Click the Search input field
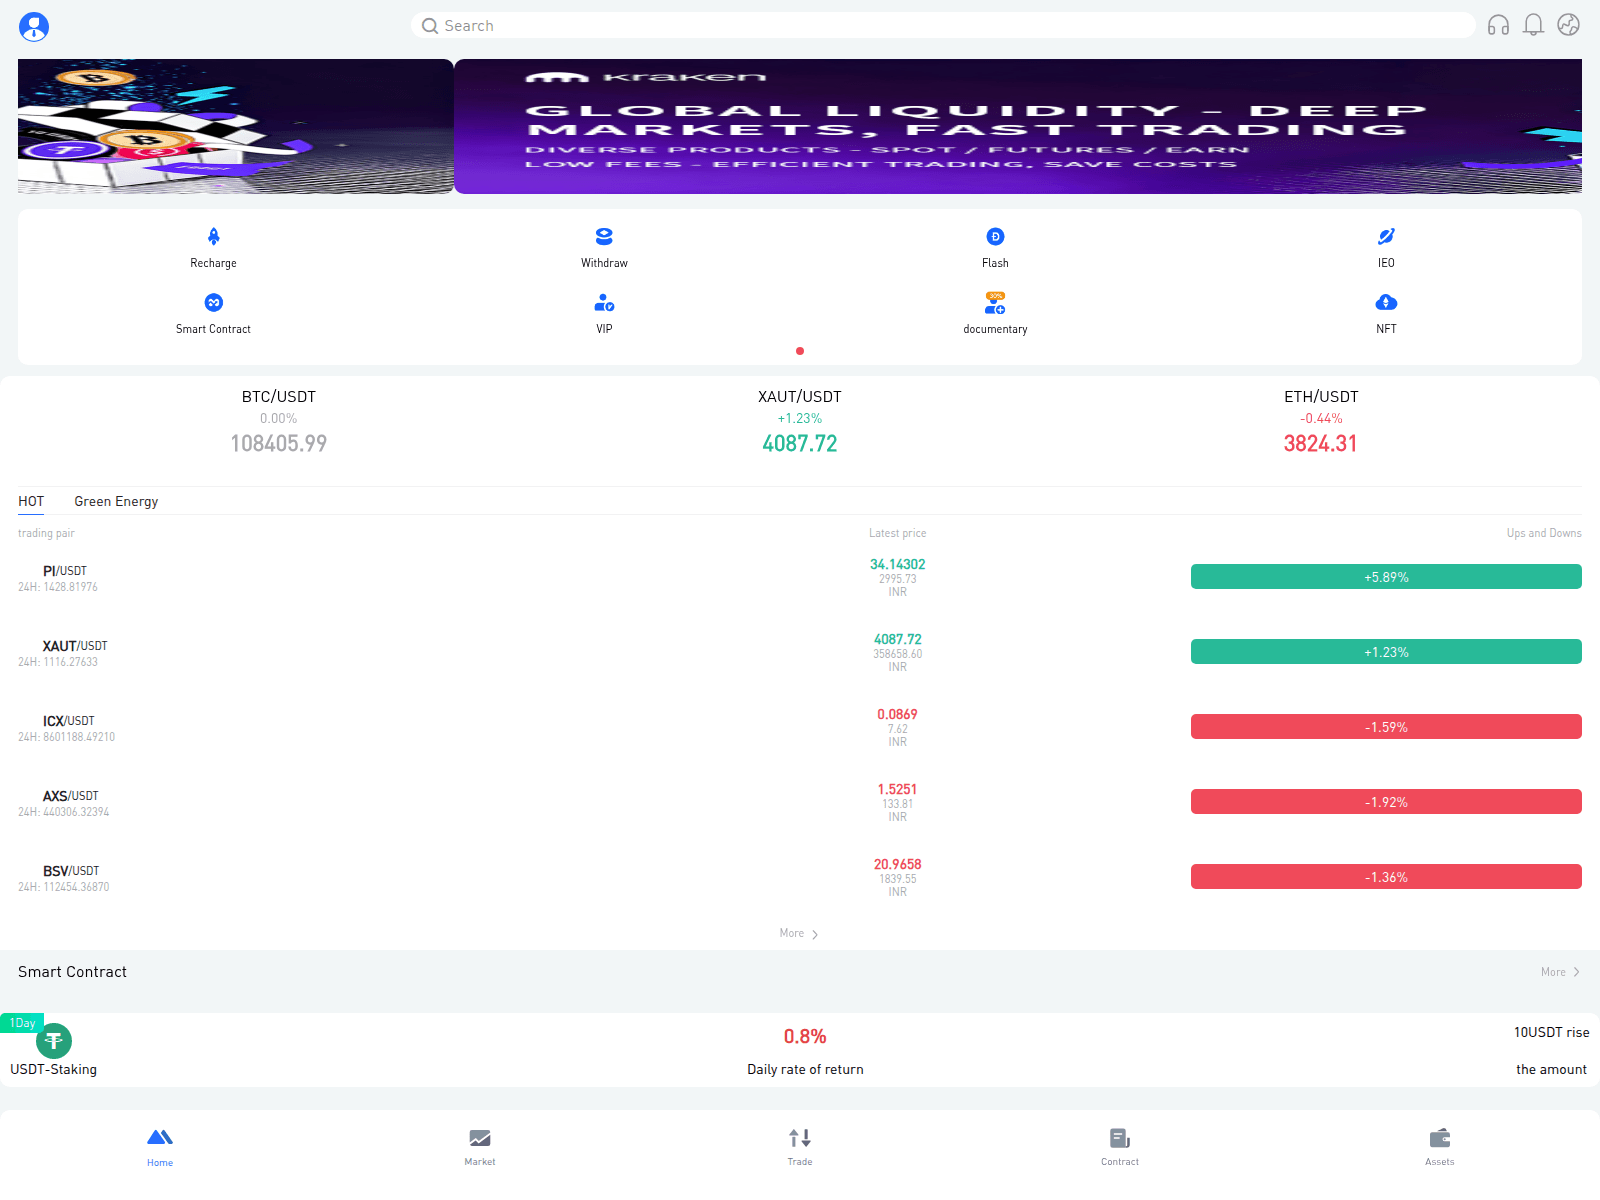This screenshot has width=1600, height=1200. pos(940,25)
